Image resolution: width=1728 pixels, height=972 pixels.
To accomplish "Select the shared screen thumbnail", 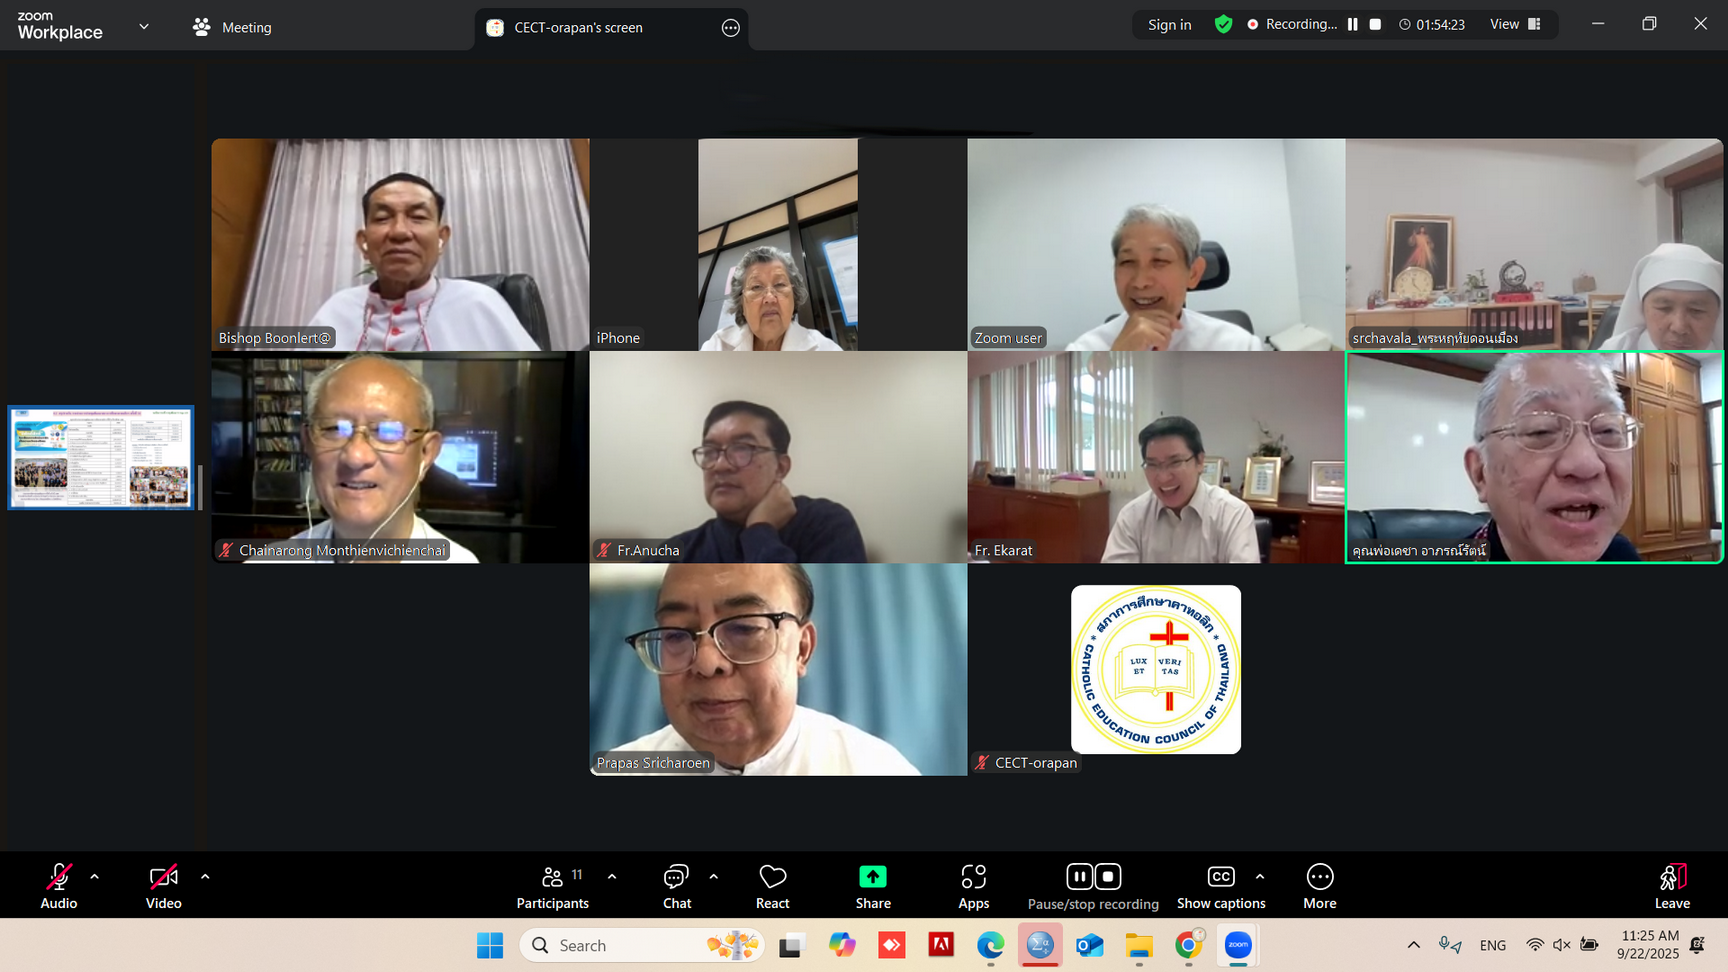I will point(101,457).
